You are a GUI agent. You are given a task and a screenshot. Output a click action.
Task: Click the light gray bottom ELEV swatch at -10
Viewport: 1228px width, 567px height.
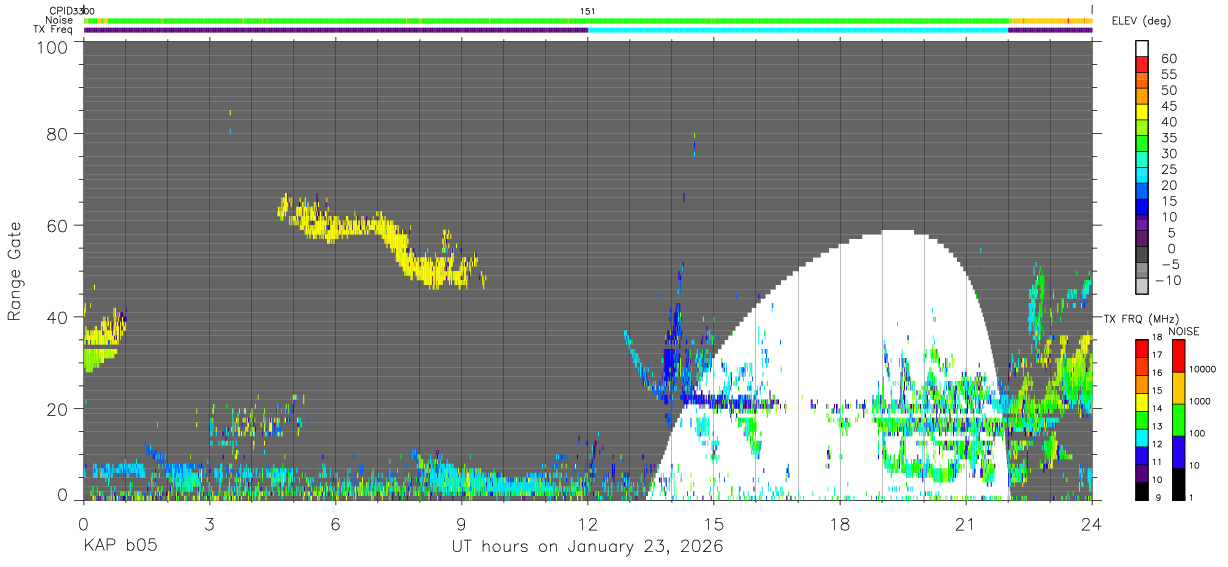[1142, 284]
